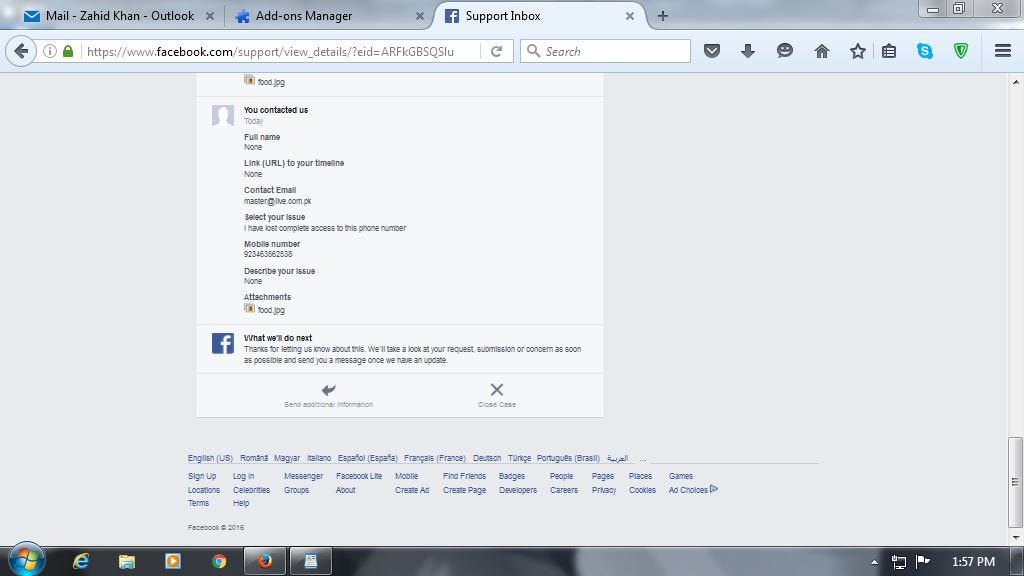Open the Privacy footer link
Image resolution: width=1024 pixels, height=576 pixels.
pyautogui.click(x=604, y=490)
